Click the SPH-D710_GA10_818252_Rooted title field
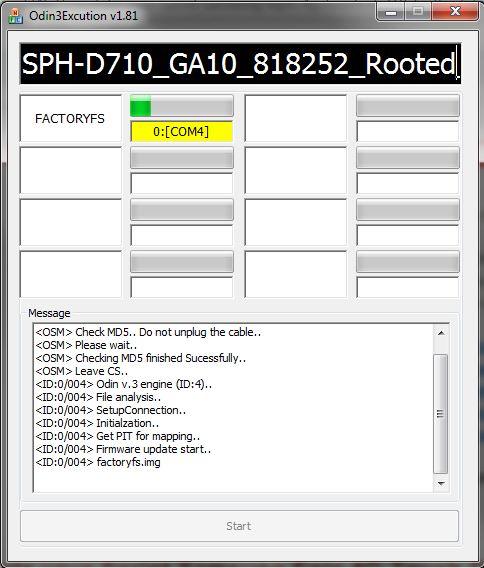The image size is (484, 568). (240, 64)
